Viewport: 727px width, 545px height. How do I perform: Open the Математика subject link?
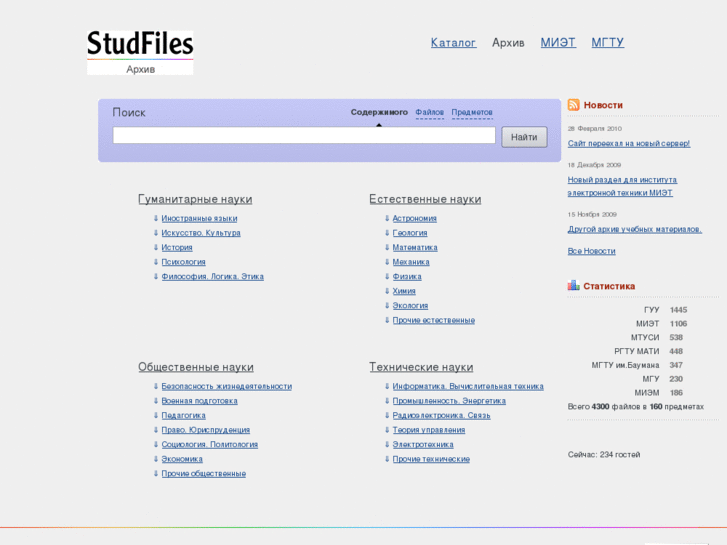point(415,247)
